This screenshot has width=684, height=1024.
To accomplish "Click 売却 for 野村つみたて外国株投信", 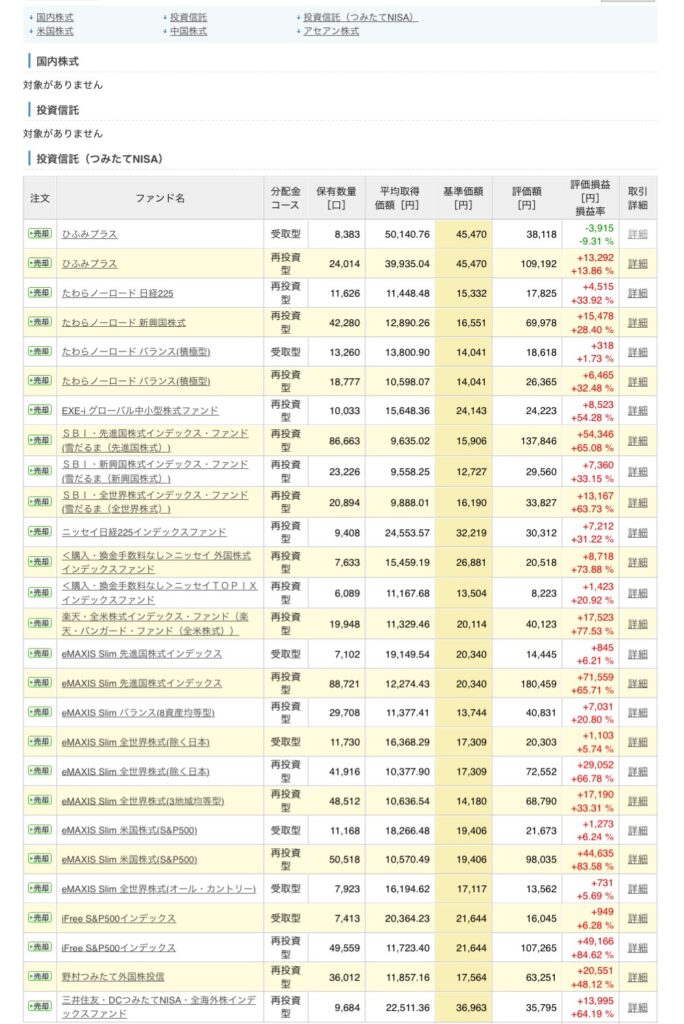I will click(40, 976).
